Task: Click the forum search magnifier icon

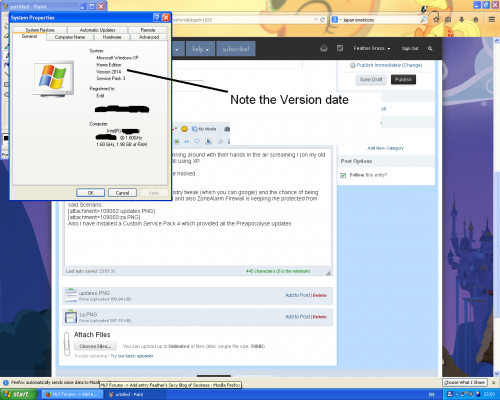Action: coord(430,48)
